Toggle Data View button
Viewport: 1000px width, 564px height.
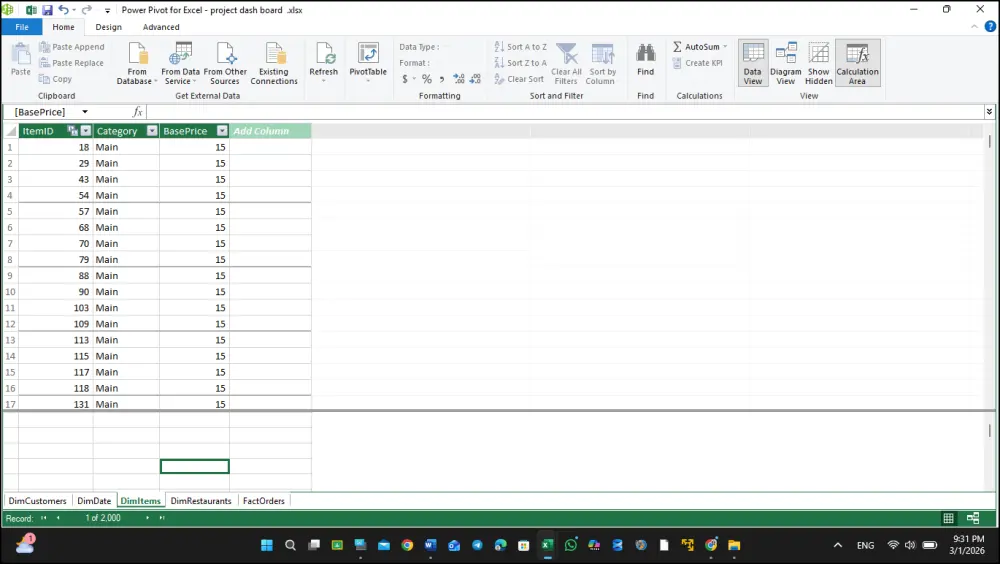[x=753, y=63]
